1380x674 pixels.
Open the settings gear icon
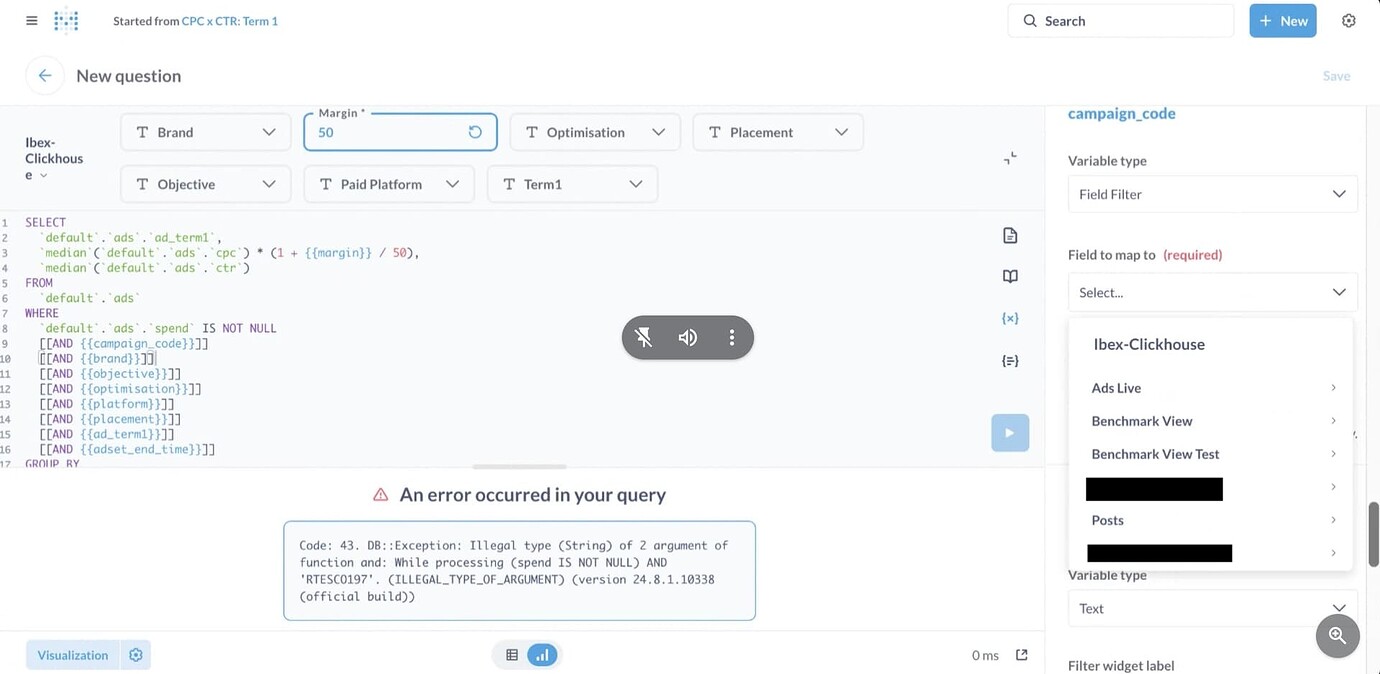(1348, 21)
